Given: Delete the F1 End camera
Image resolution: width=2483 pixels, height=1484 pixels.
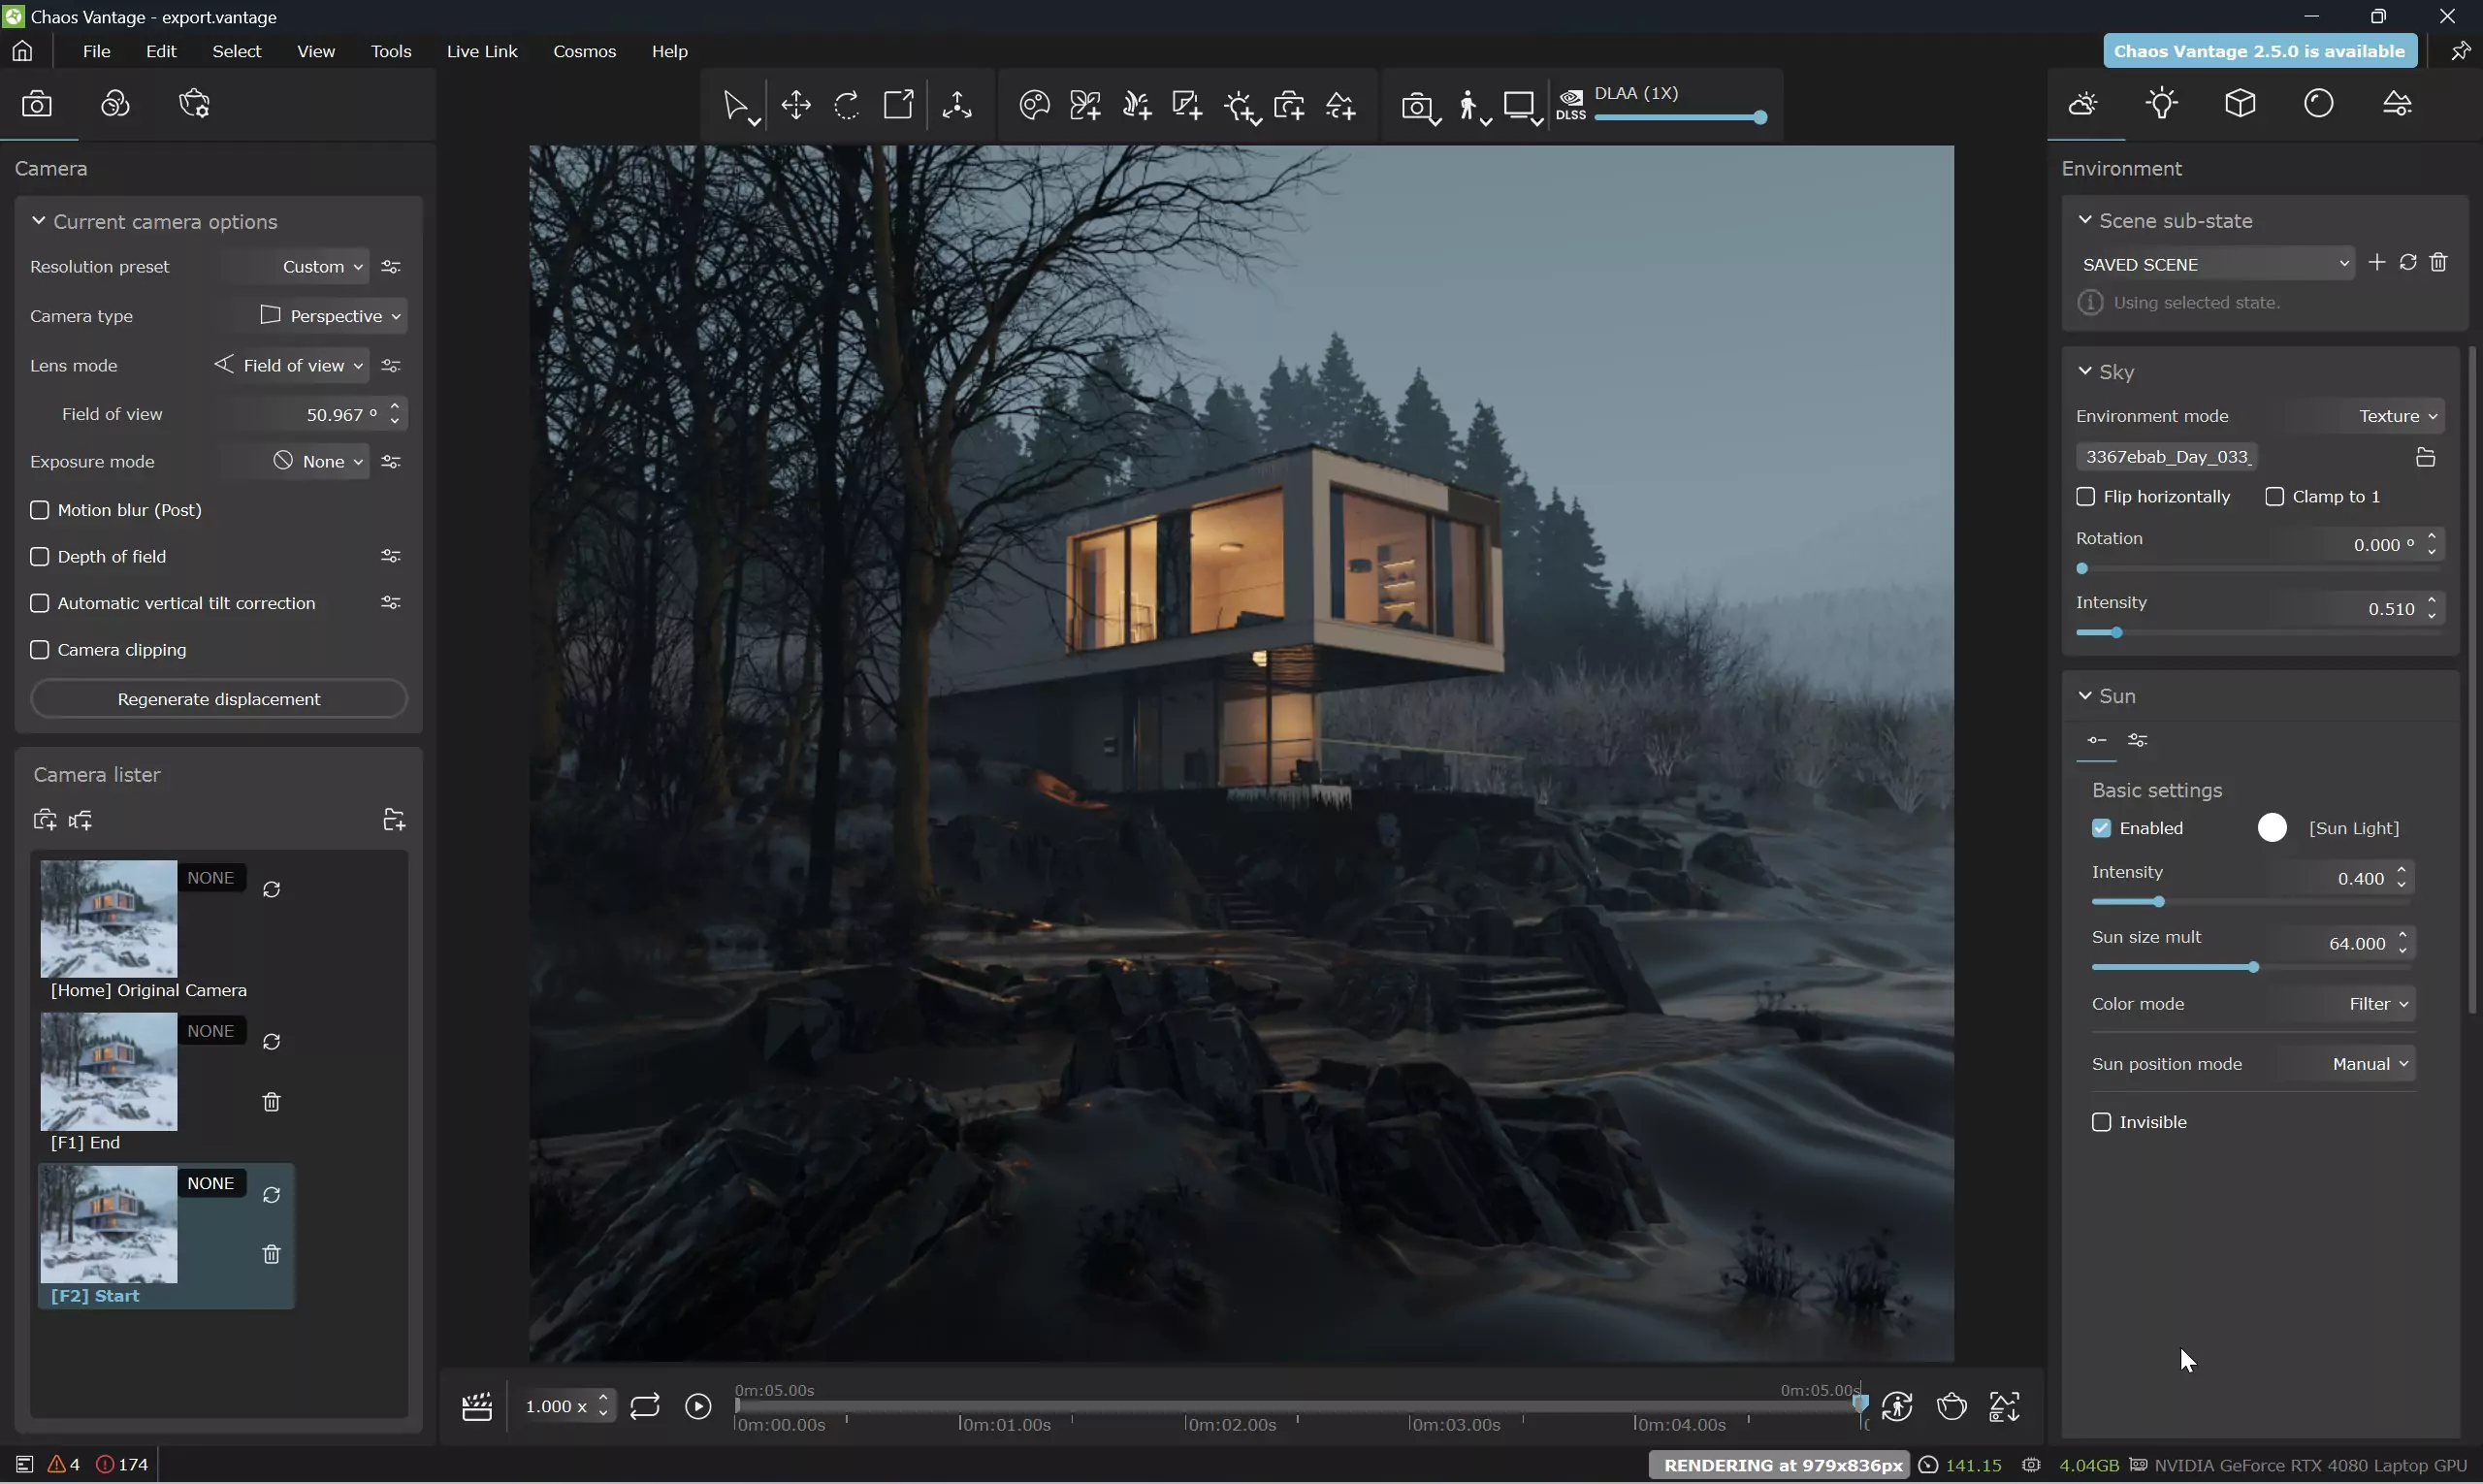Looking at the screenshot, I should pyautogui.click(x=271, y=1102).
